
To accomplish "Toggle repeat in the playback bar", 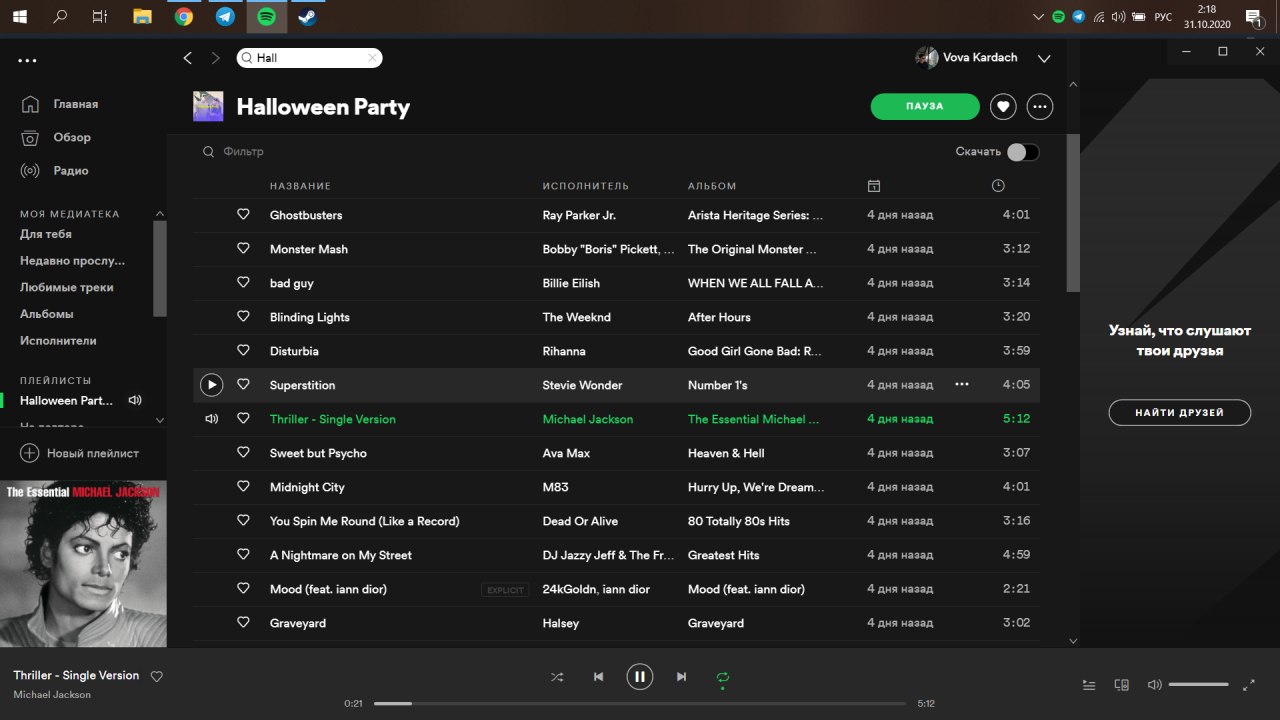I will coord(723,677).
